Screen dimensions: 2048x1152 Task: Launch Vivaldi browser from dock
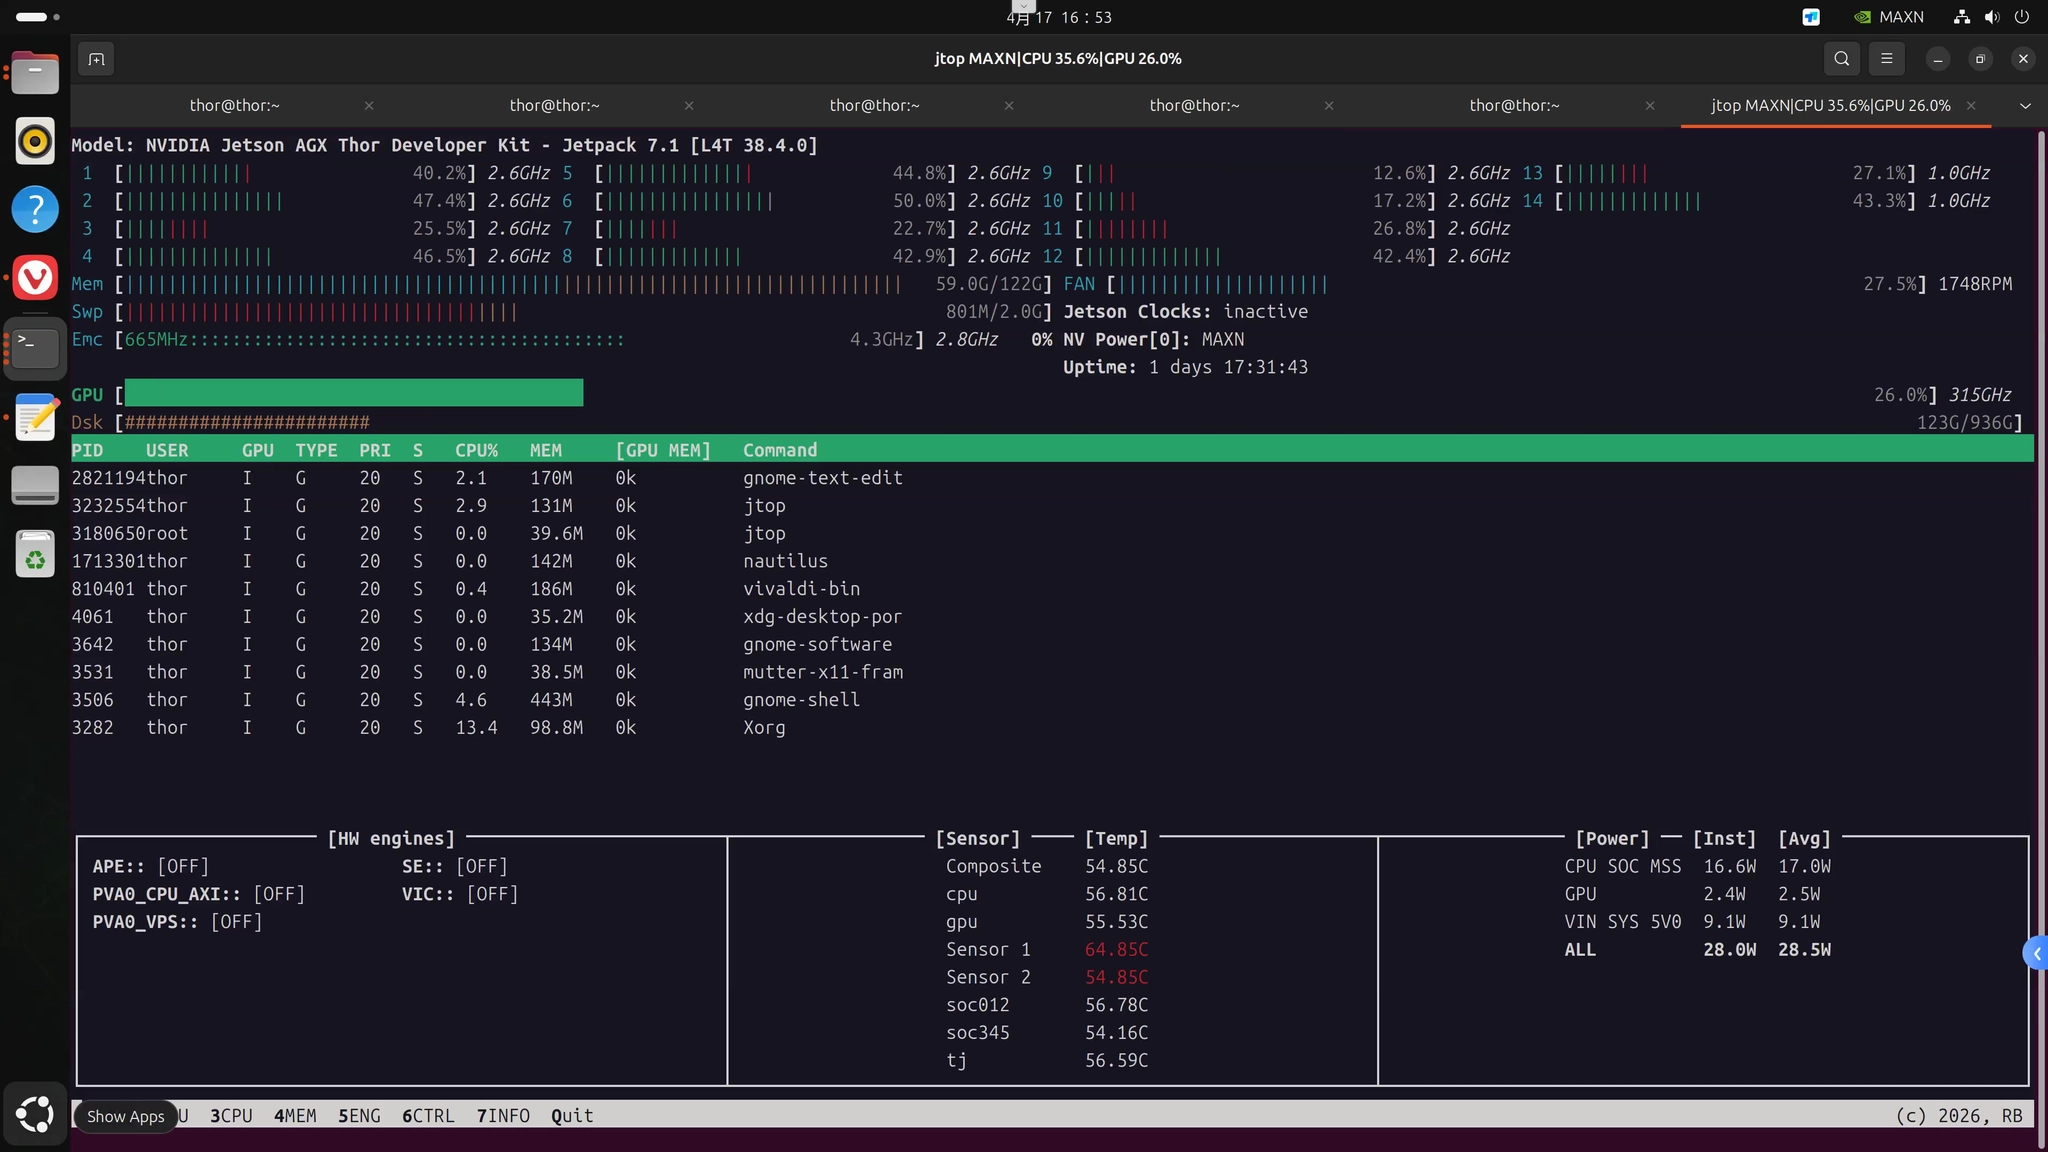[35, 277]
